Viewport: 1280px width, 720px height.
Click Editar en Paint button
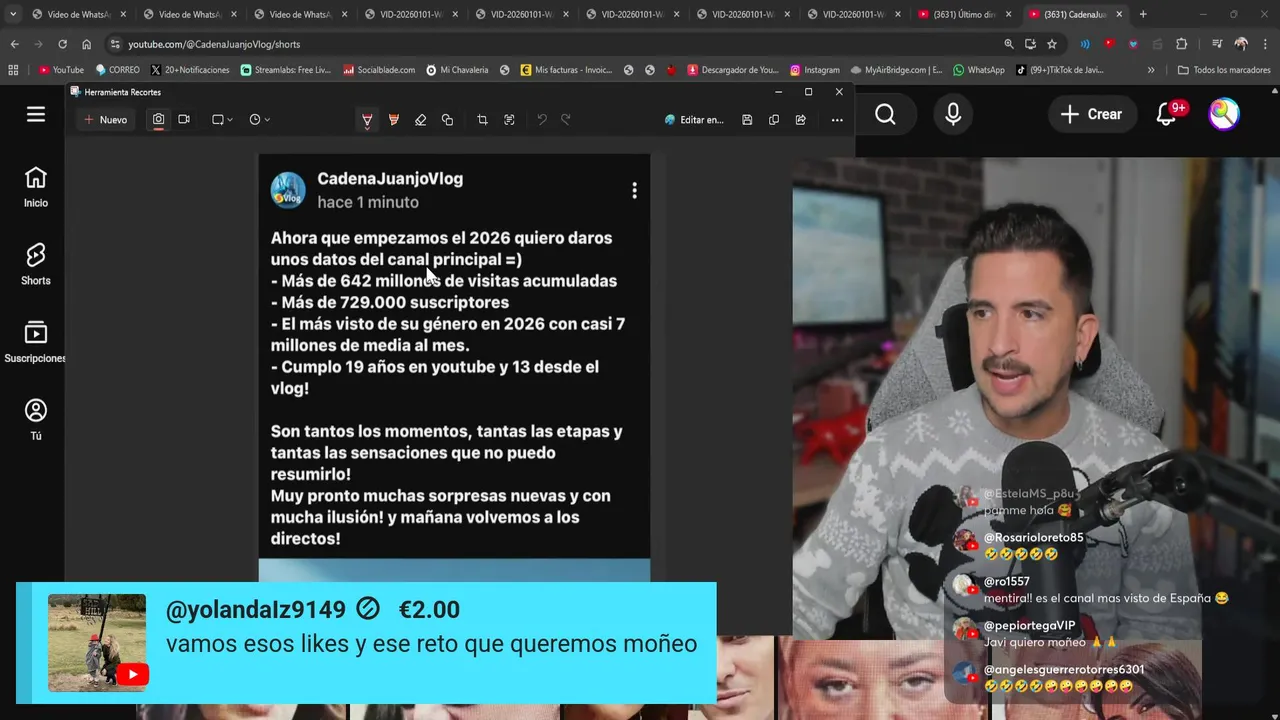tap(694, 119)
